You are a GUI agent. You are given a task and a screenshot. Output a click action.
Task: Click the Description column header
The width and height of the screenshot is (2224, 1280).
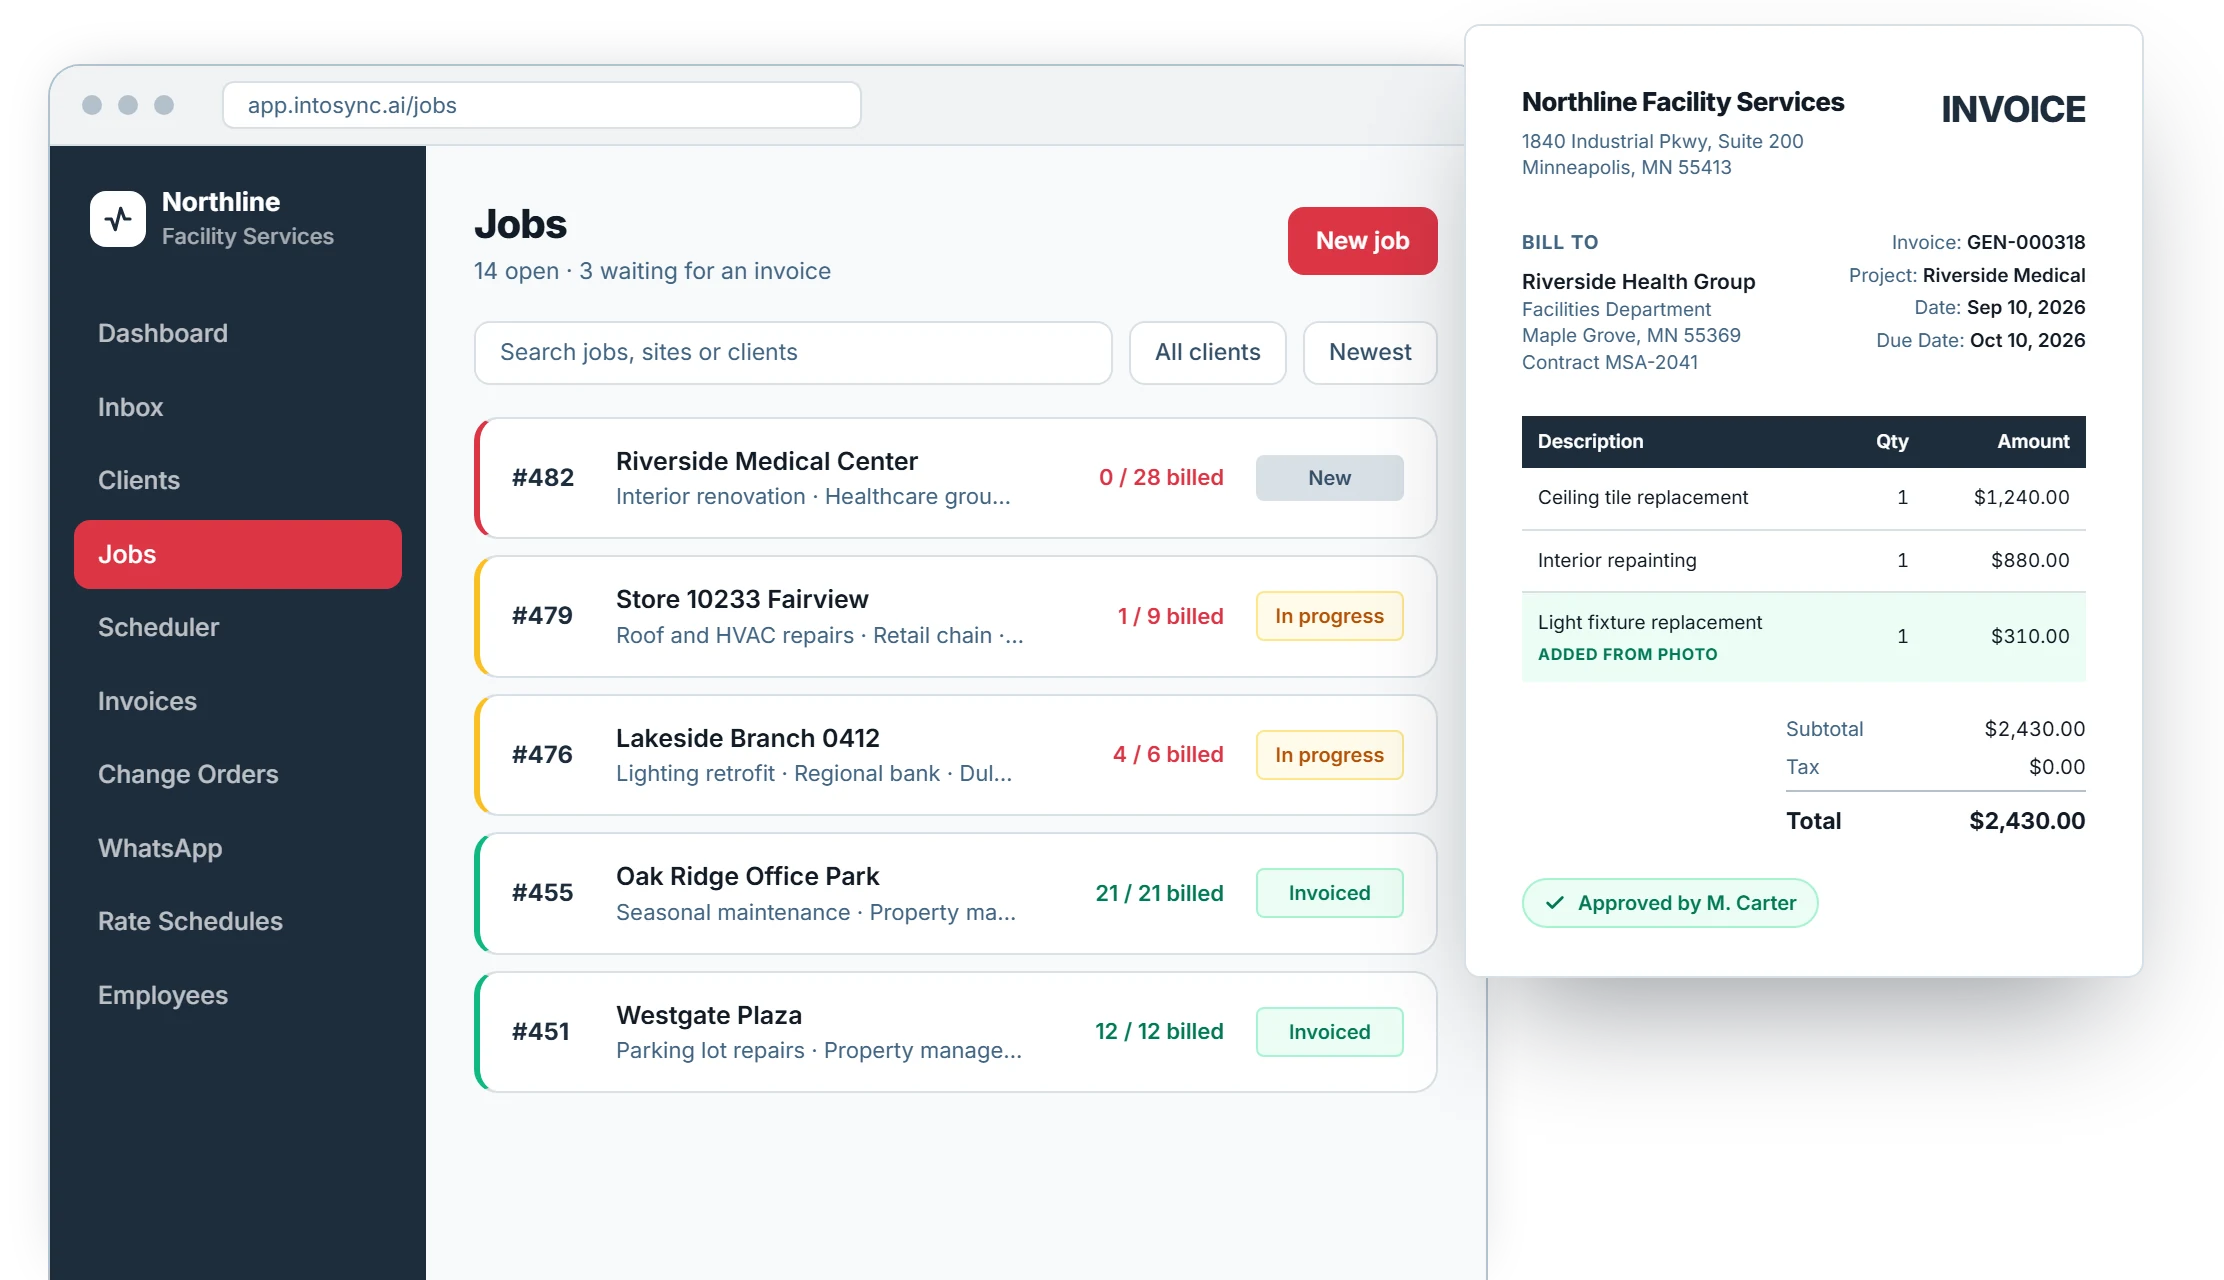pos(1590,442)
